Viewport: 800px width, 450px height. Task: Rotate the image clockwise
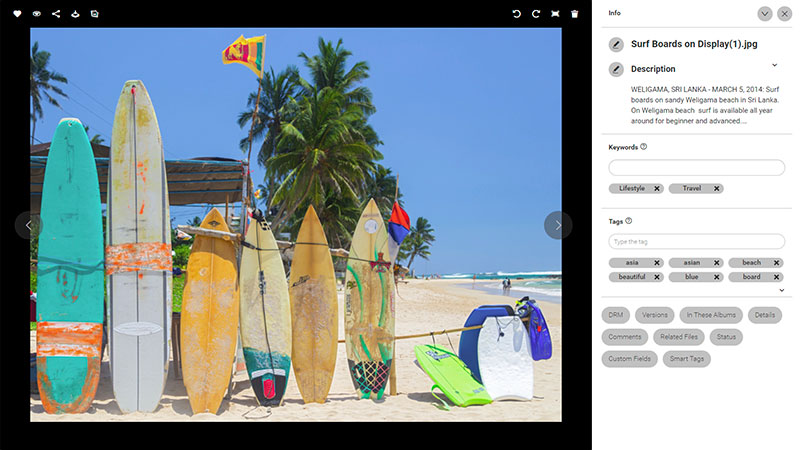tap(536, 14)
